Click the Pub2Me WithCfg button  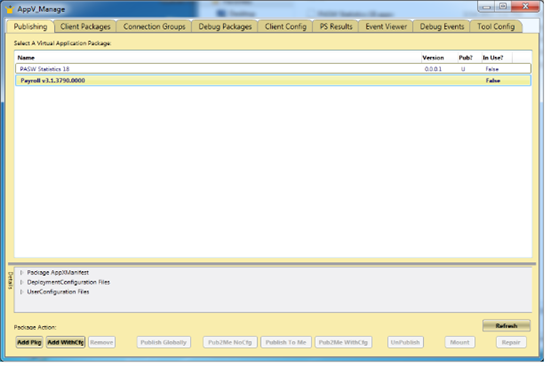(343, 342)
